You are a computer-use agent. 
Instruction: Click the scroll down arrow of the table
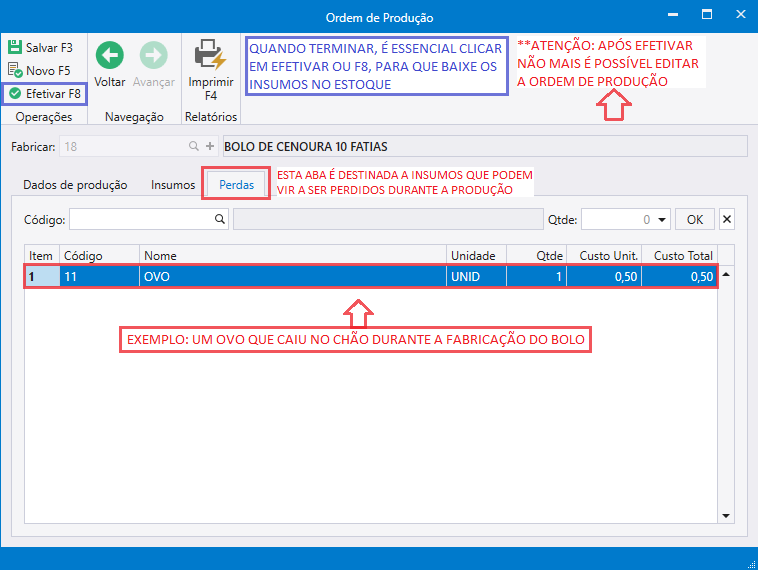726,516
